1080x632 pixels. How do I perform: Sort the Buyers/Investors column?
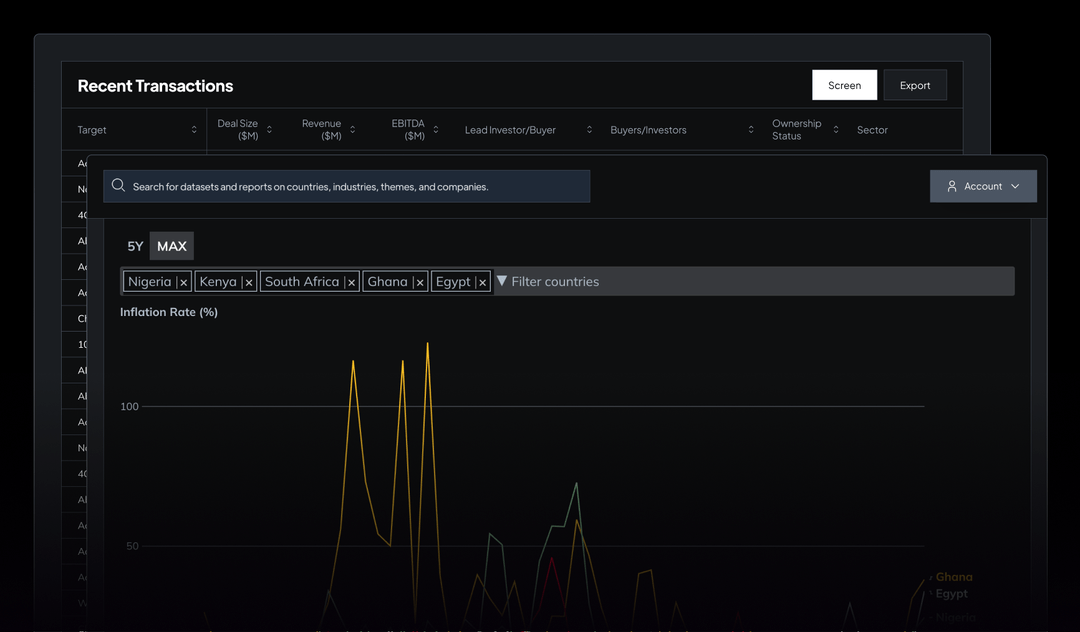[751, 129]
